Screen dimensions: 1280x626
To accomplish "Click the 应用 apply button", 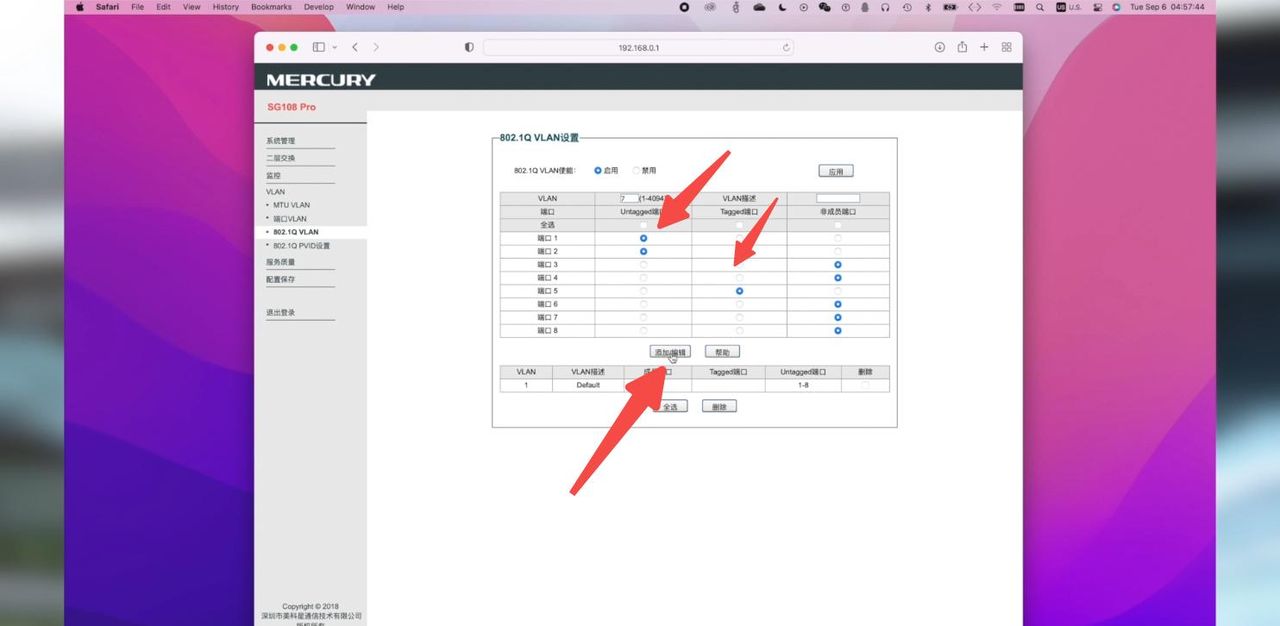I will (x=835, y=171).
